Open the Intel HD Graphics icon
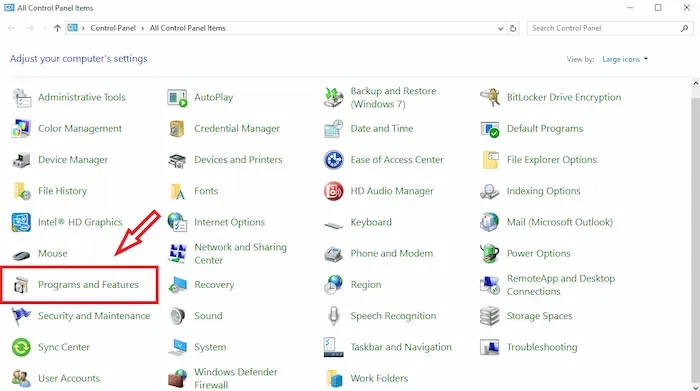 pos(21,222)
